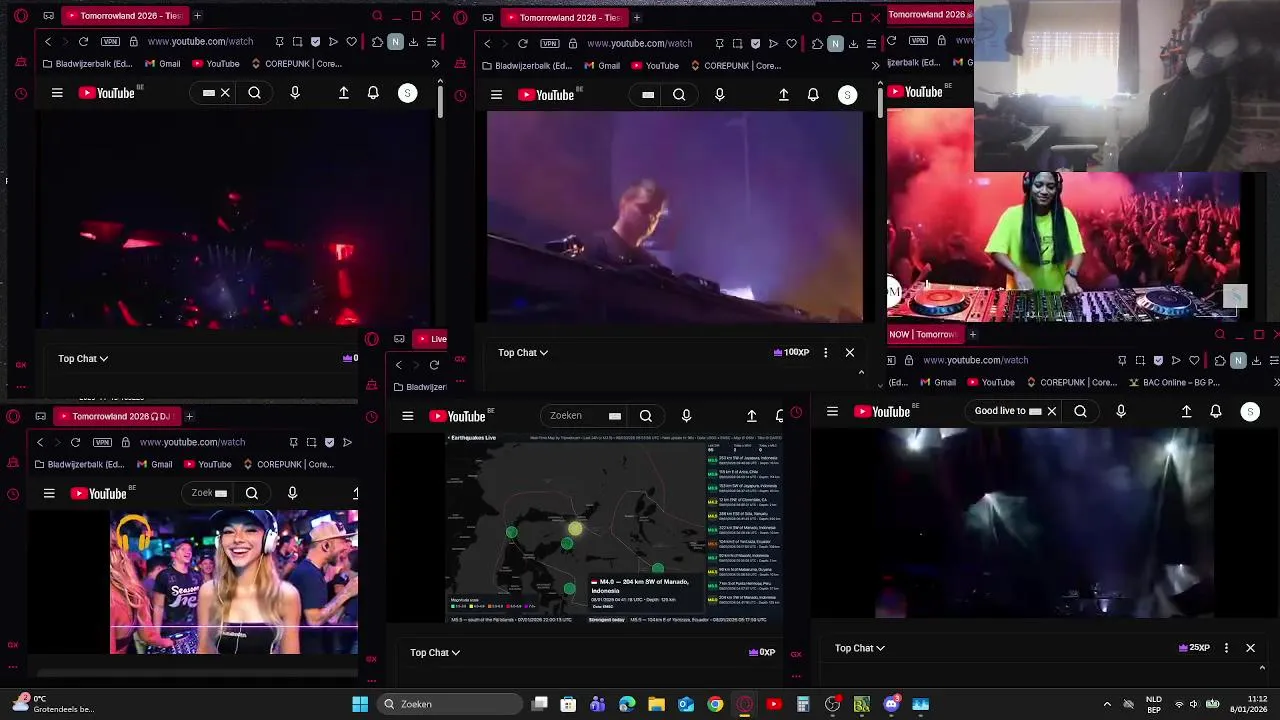The width and height of the screenshot is (1280, 720).
Task: Open Gmail bookmark in top-left window
Action: (x=163, y=64)
